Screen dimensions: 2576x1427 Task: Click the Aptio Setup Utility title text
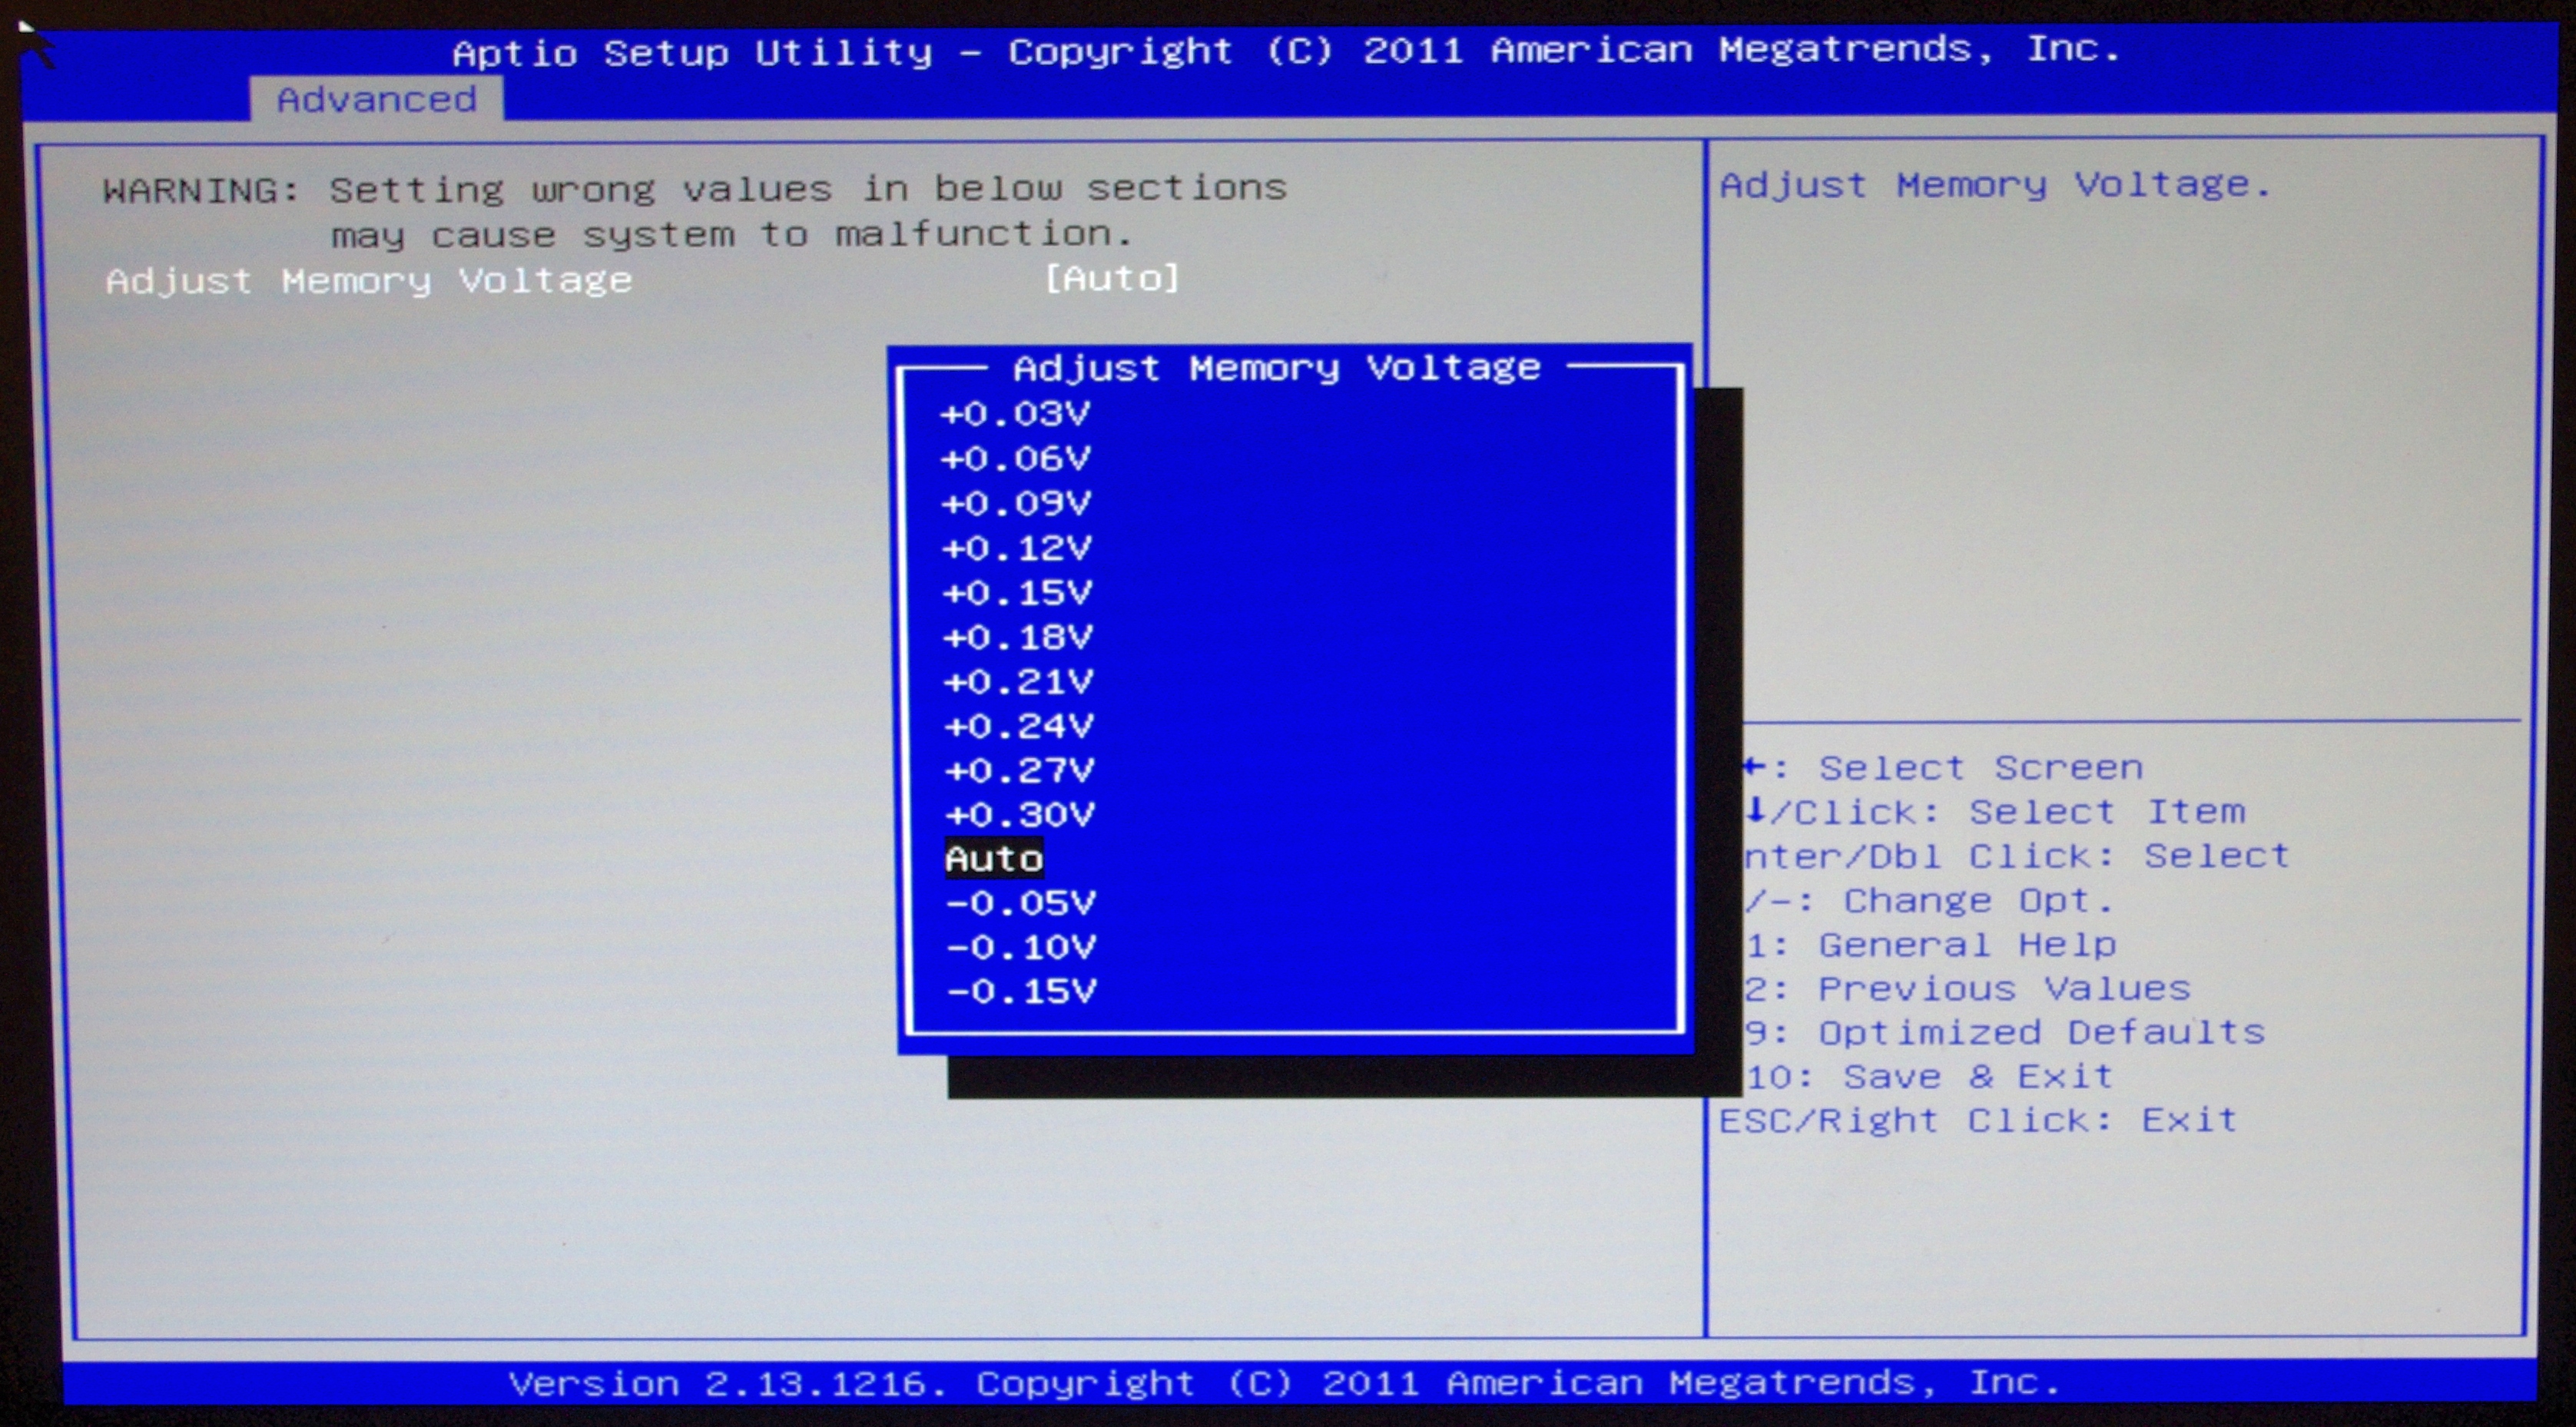click(x=1286, y=51)
